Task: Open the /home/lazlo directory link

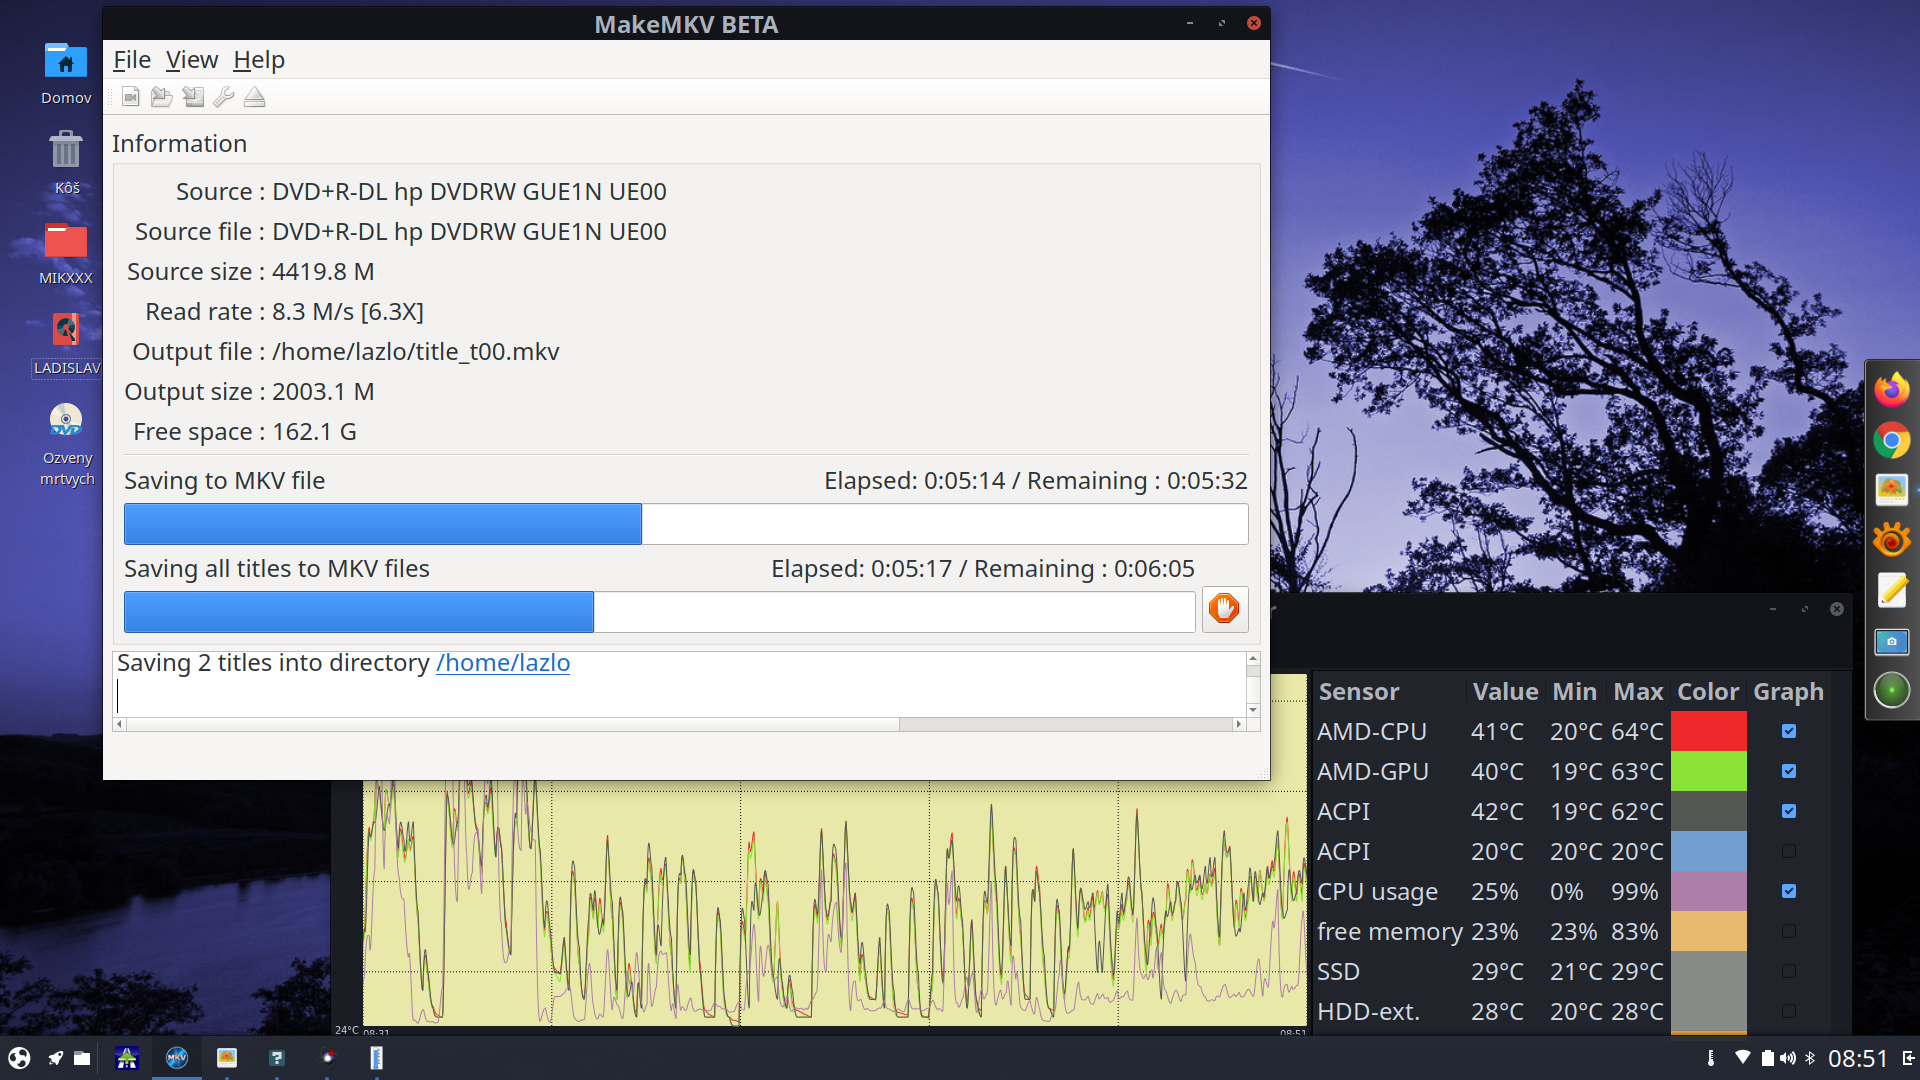Action: [x=503, y=663]
